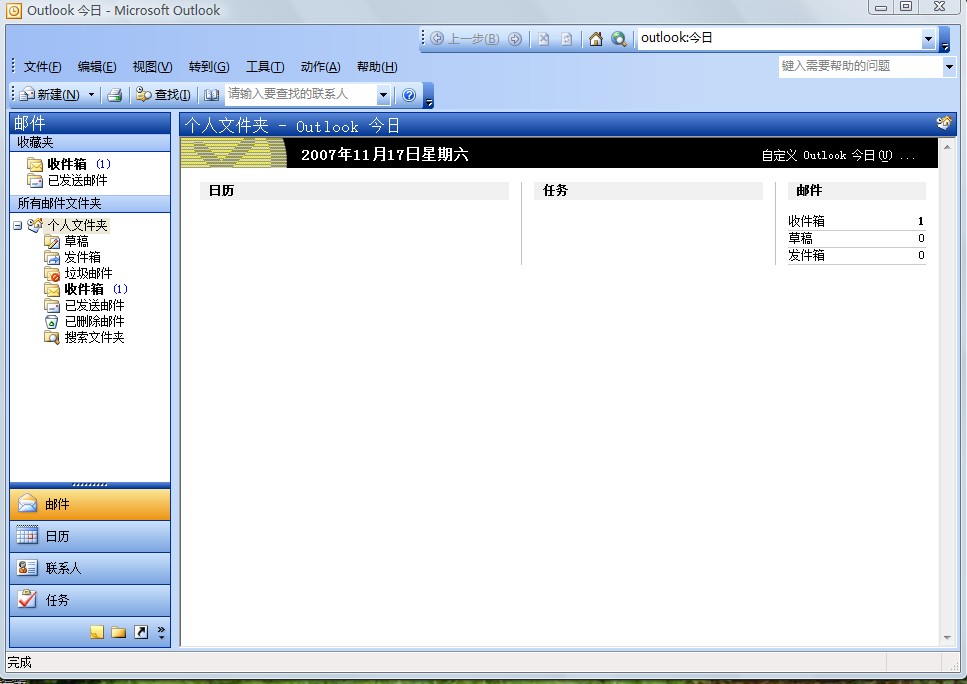Open the 转到(G) menu

(208, 67)
